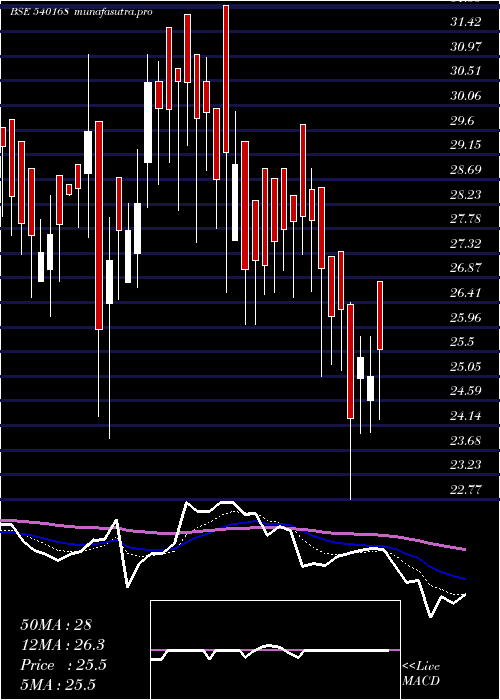Click the 12MA : 26.3 readout
Screen dimensions: 500x700
(63, 645)
